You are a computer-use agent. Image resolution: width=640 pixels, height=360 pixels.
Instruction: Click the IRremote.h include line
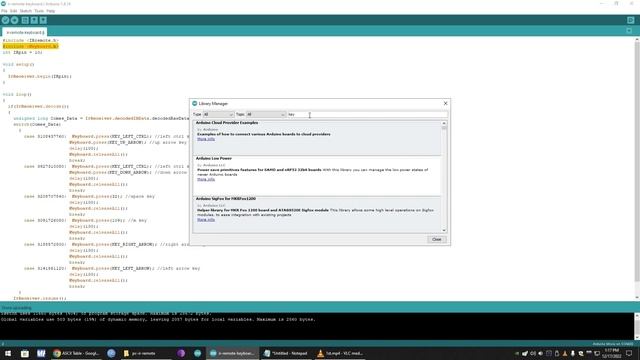[x=31, y=40]
